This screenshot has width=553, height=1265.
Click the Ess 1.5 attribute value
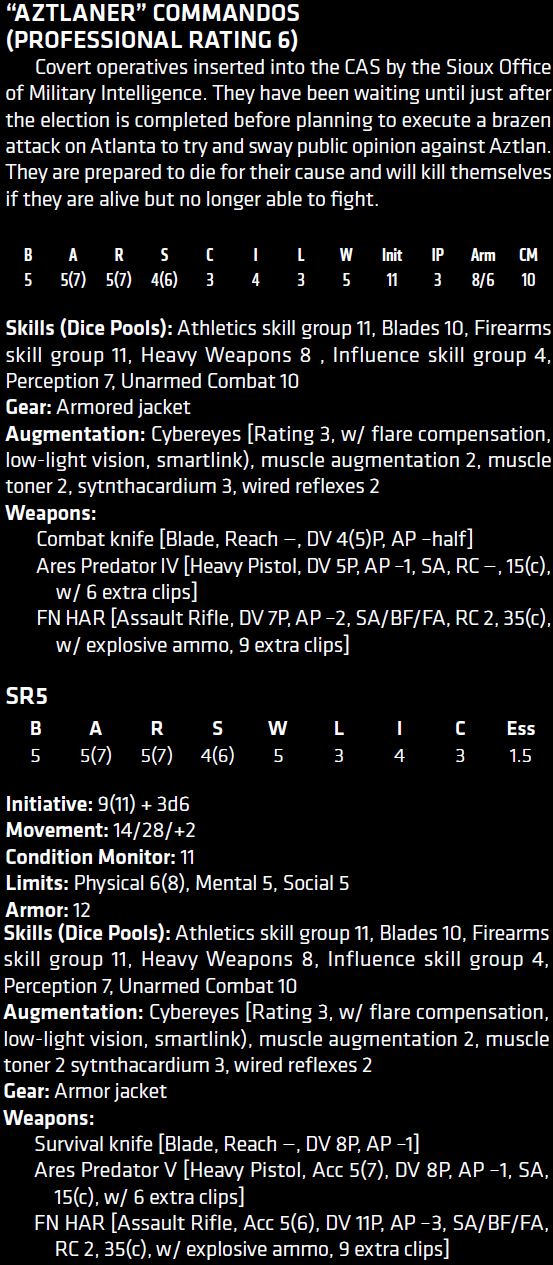[520, 755]
